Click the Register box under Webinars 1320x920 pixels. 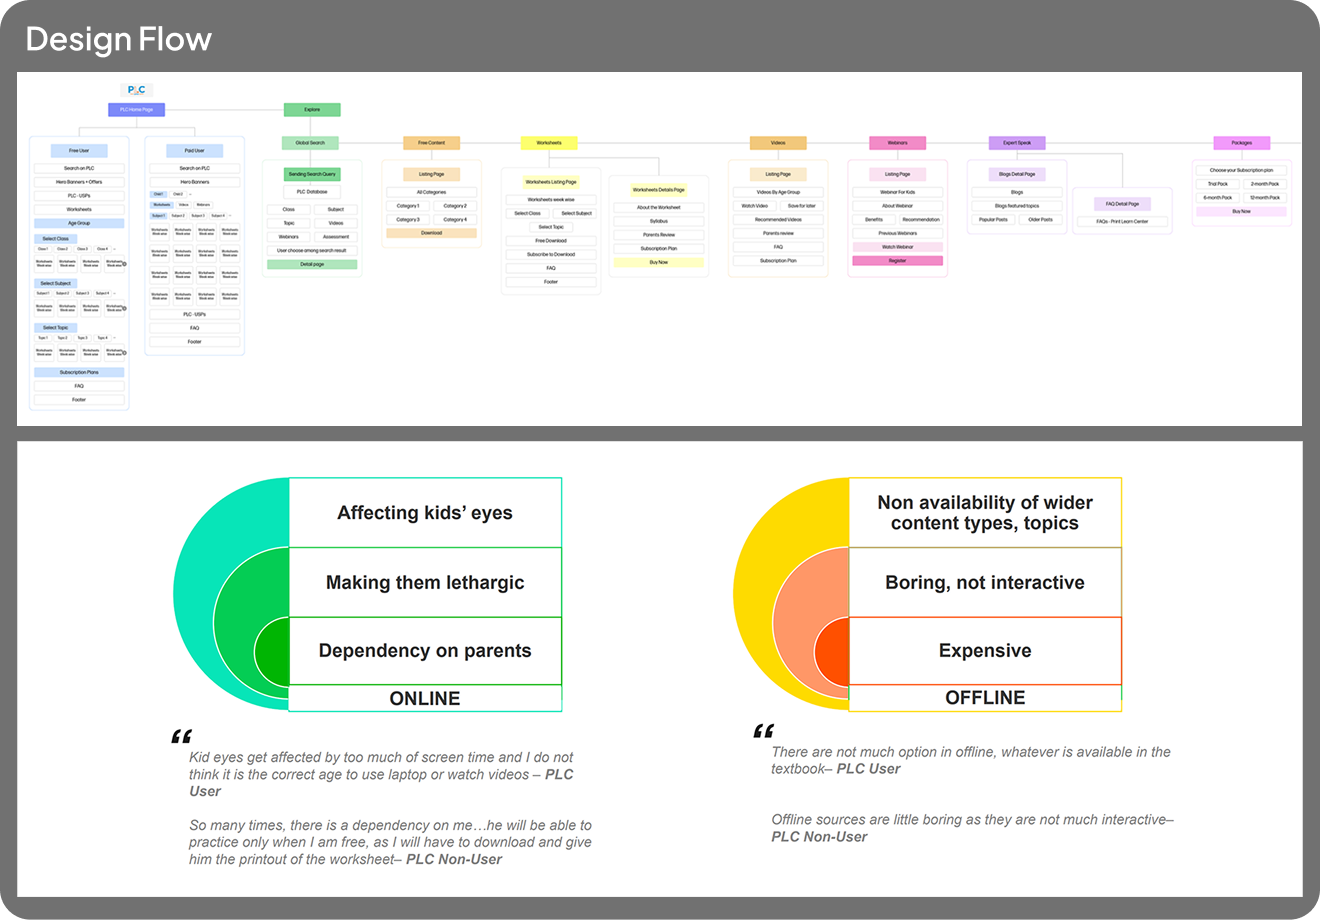pos(897,261)
